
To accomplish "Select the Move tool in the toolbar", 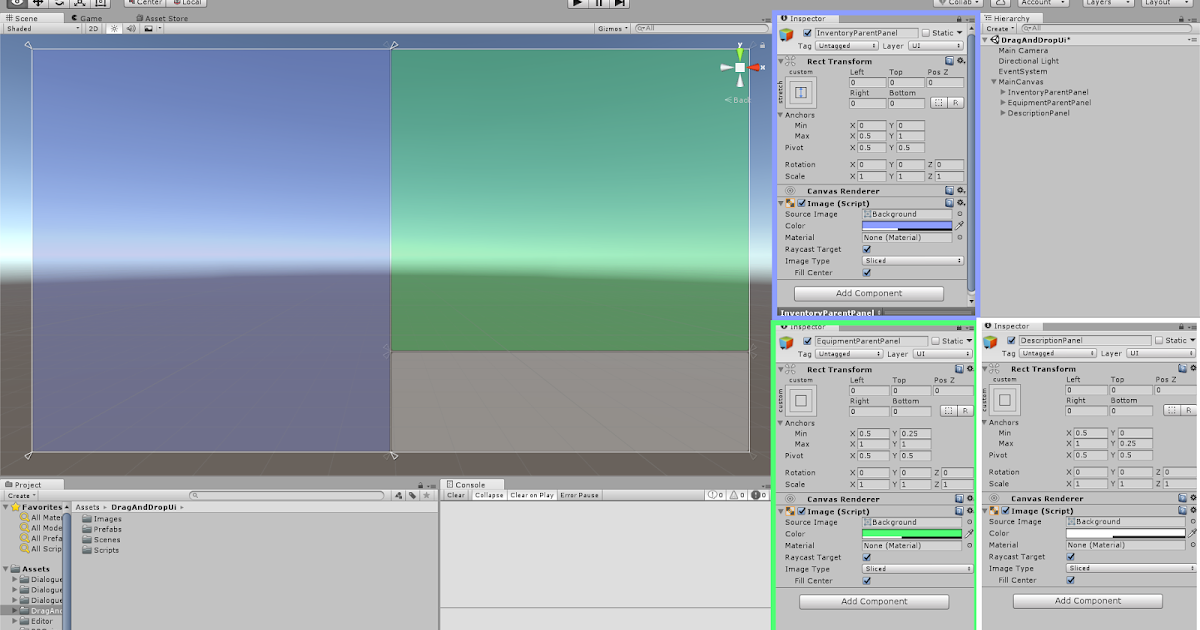I will 38,3.
